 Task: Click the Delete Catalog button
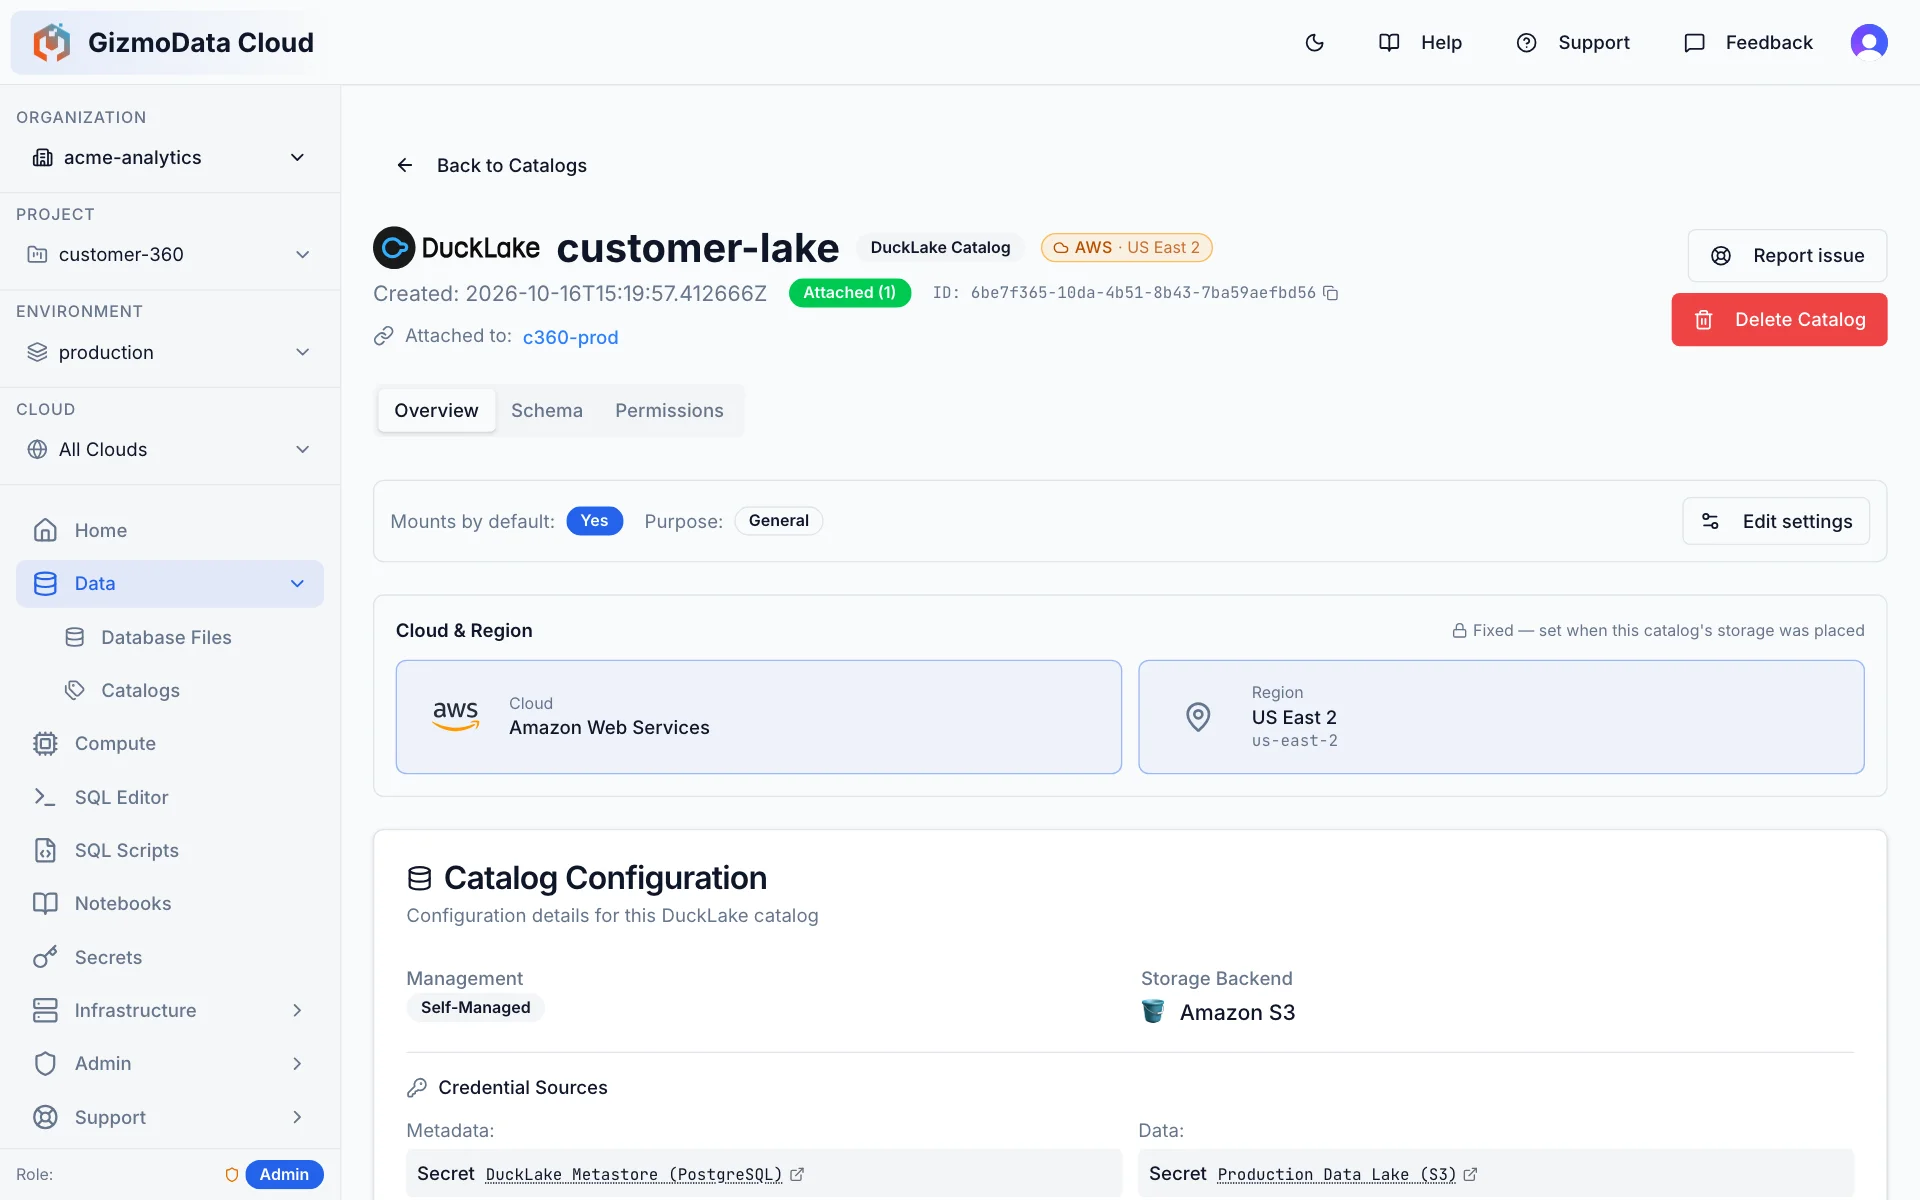click(x=1779, y=319)
